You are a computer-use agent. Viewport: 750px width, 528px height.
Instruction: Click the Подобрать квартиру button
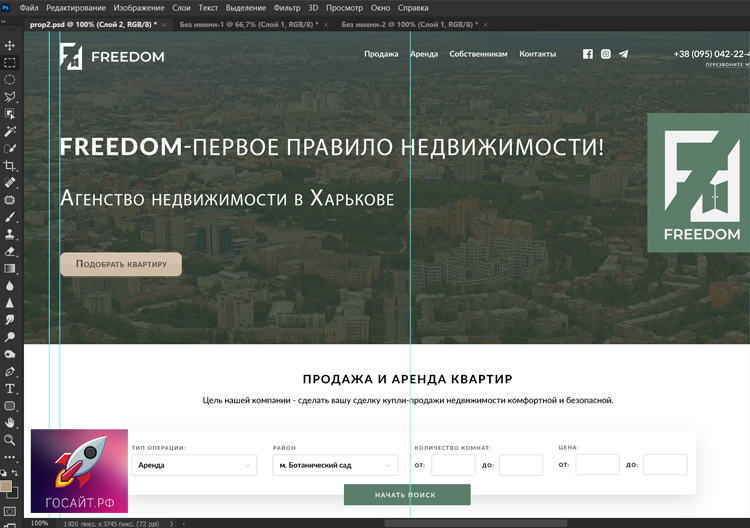coord(121,264)
